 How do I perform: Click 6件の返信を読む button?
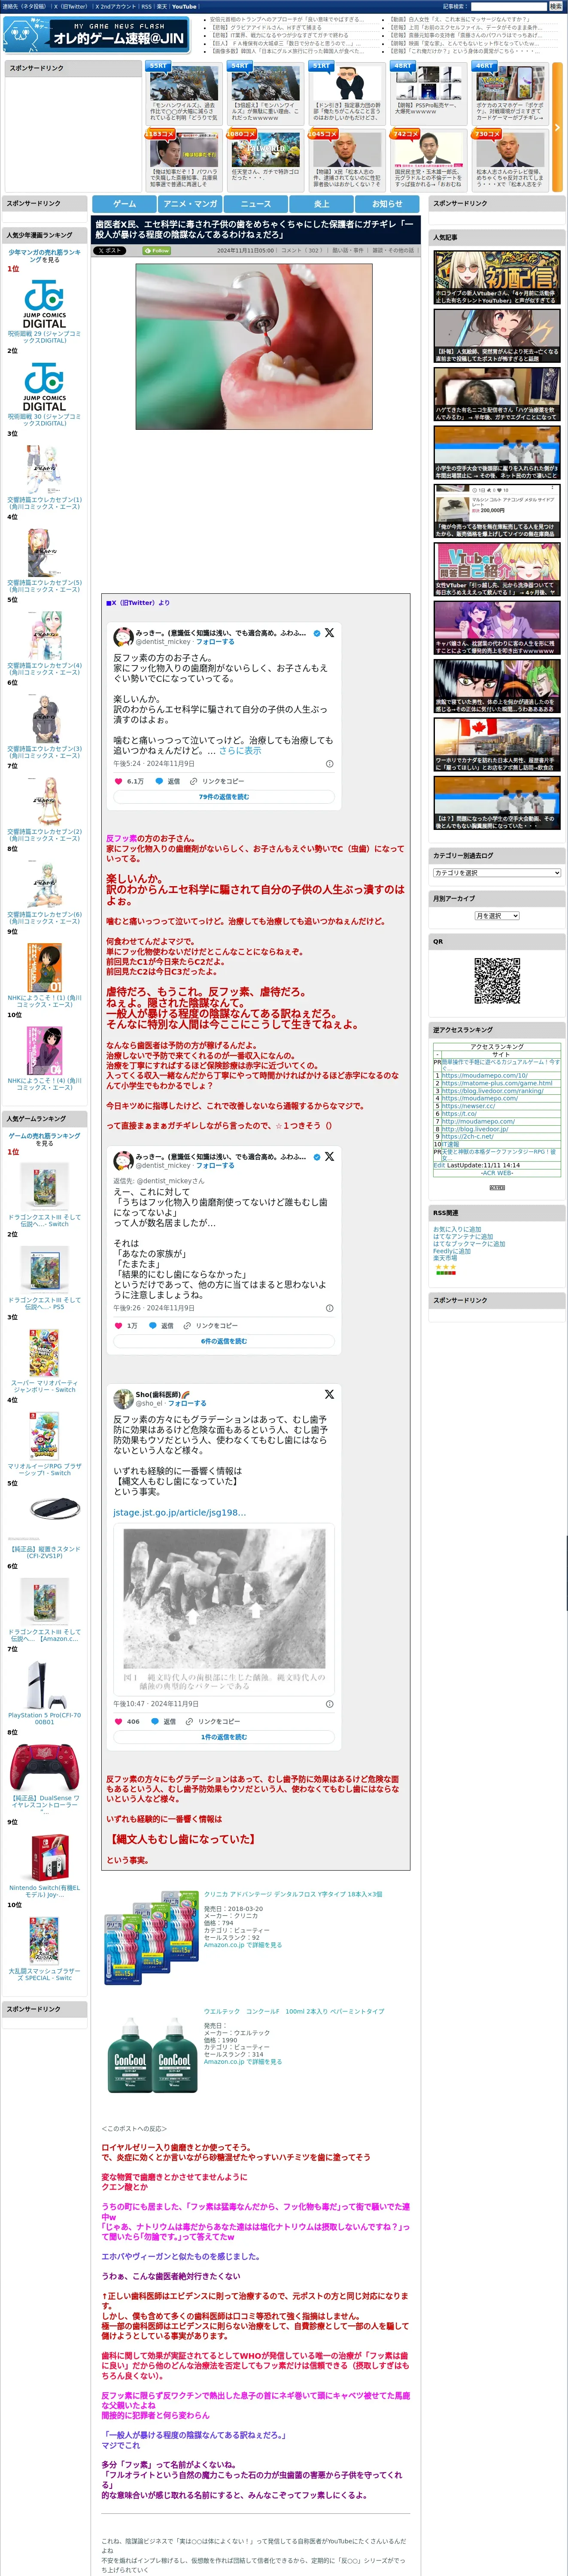[224, 1341]
